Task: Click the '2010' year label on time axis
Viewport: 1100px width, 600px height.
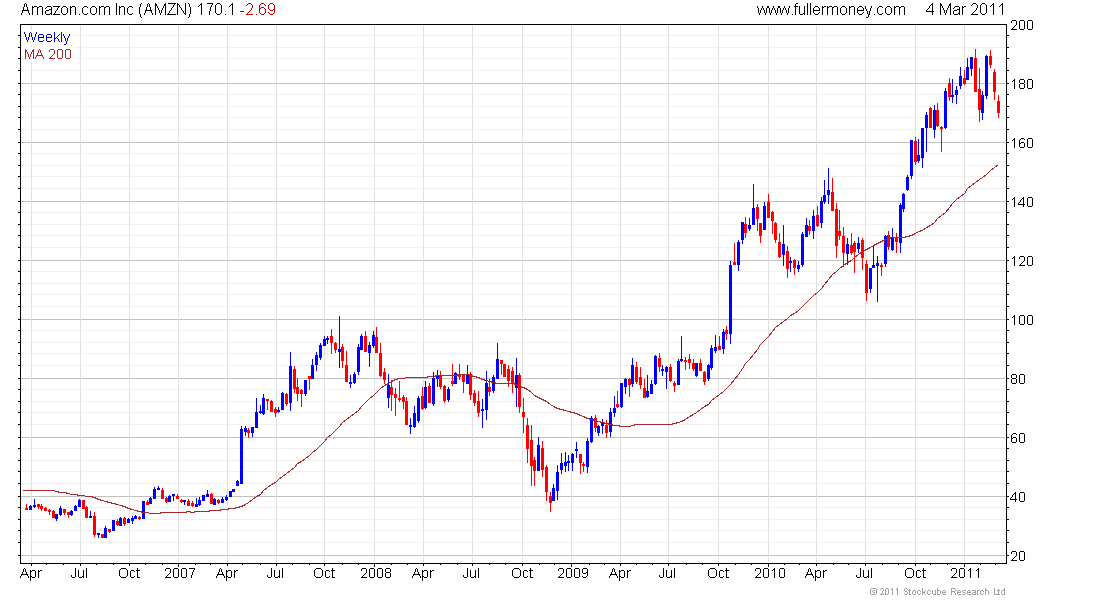Action: coord(770,573)
